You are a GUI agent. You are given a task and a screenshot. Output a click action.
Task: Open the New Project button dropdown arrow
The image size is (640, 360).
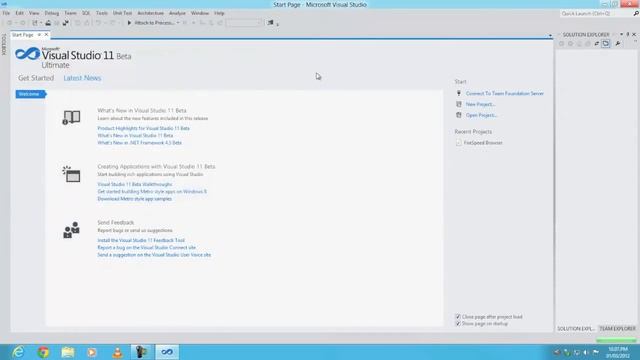[x=41, y=23]
